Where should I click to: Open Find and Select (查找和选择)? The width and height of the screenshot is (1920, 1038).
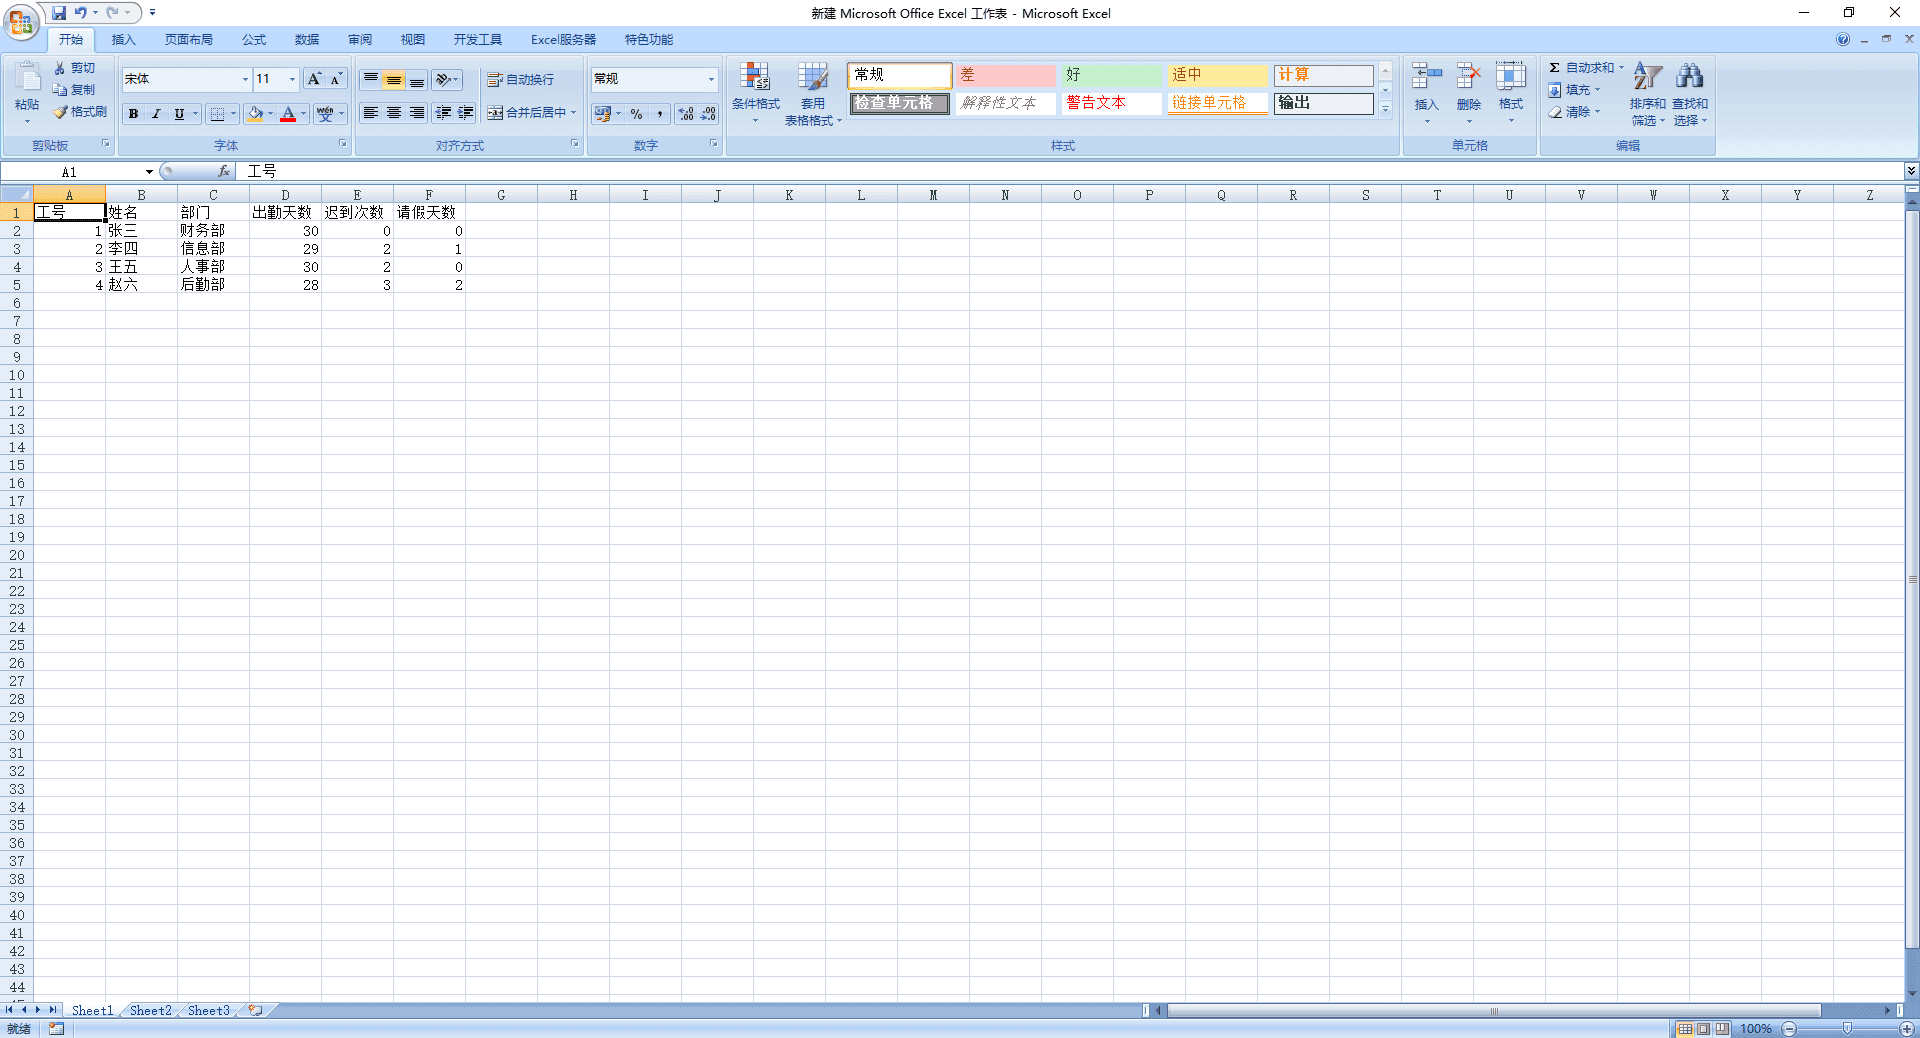click(x=1690, y=93)
